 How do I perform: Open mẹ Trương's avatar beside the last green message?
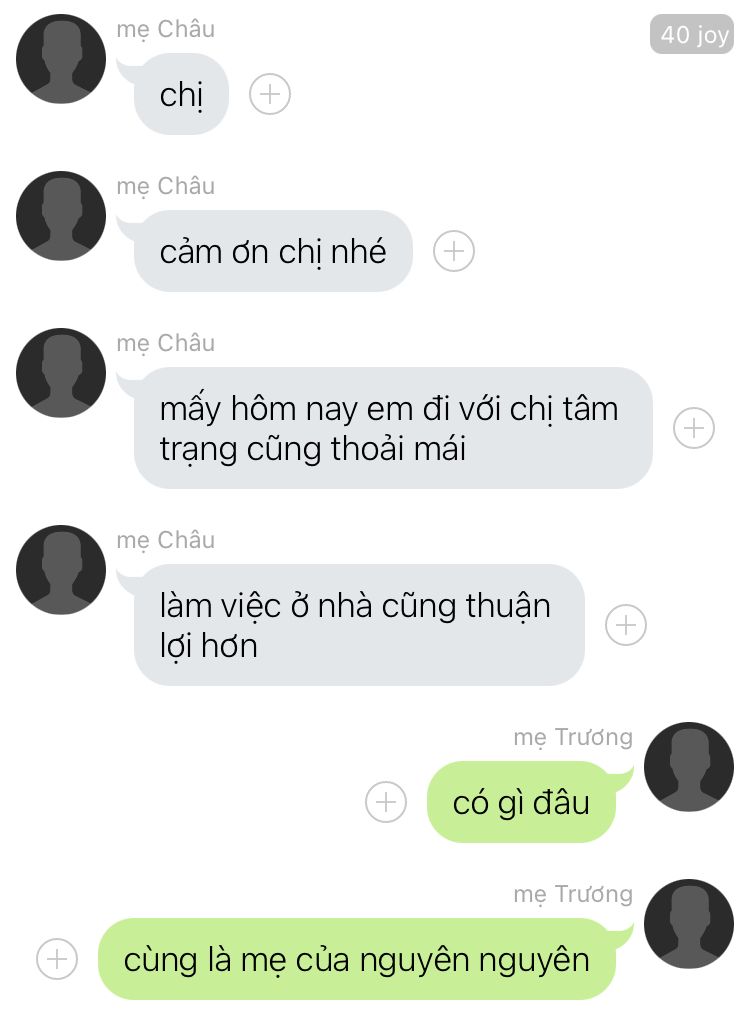(689, 924)
